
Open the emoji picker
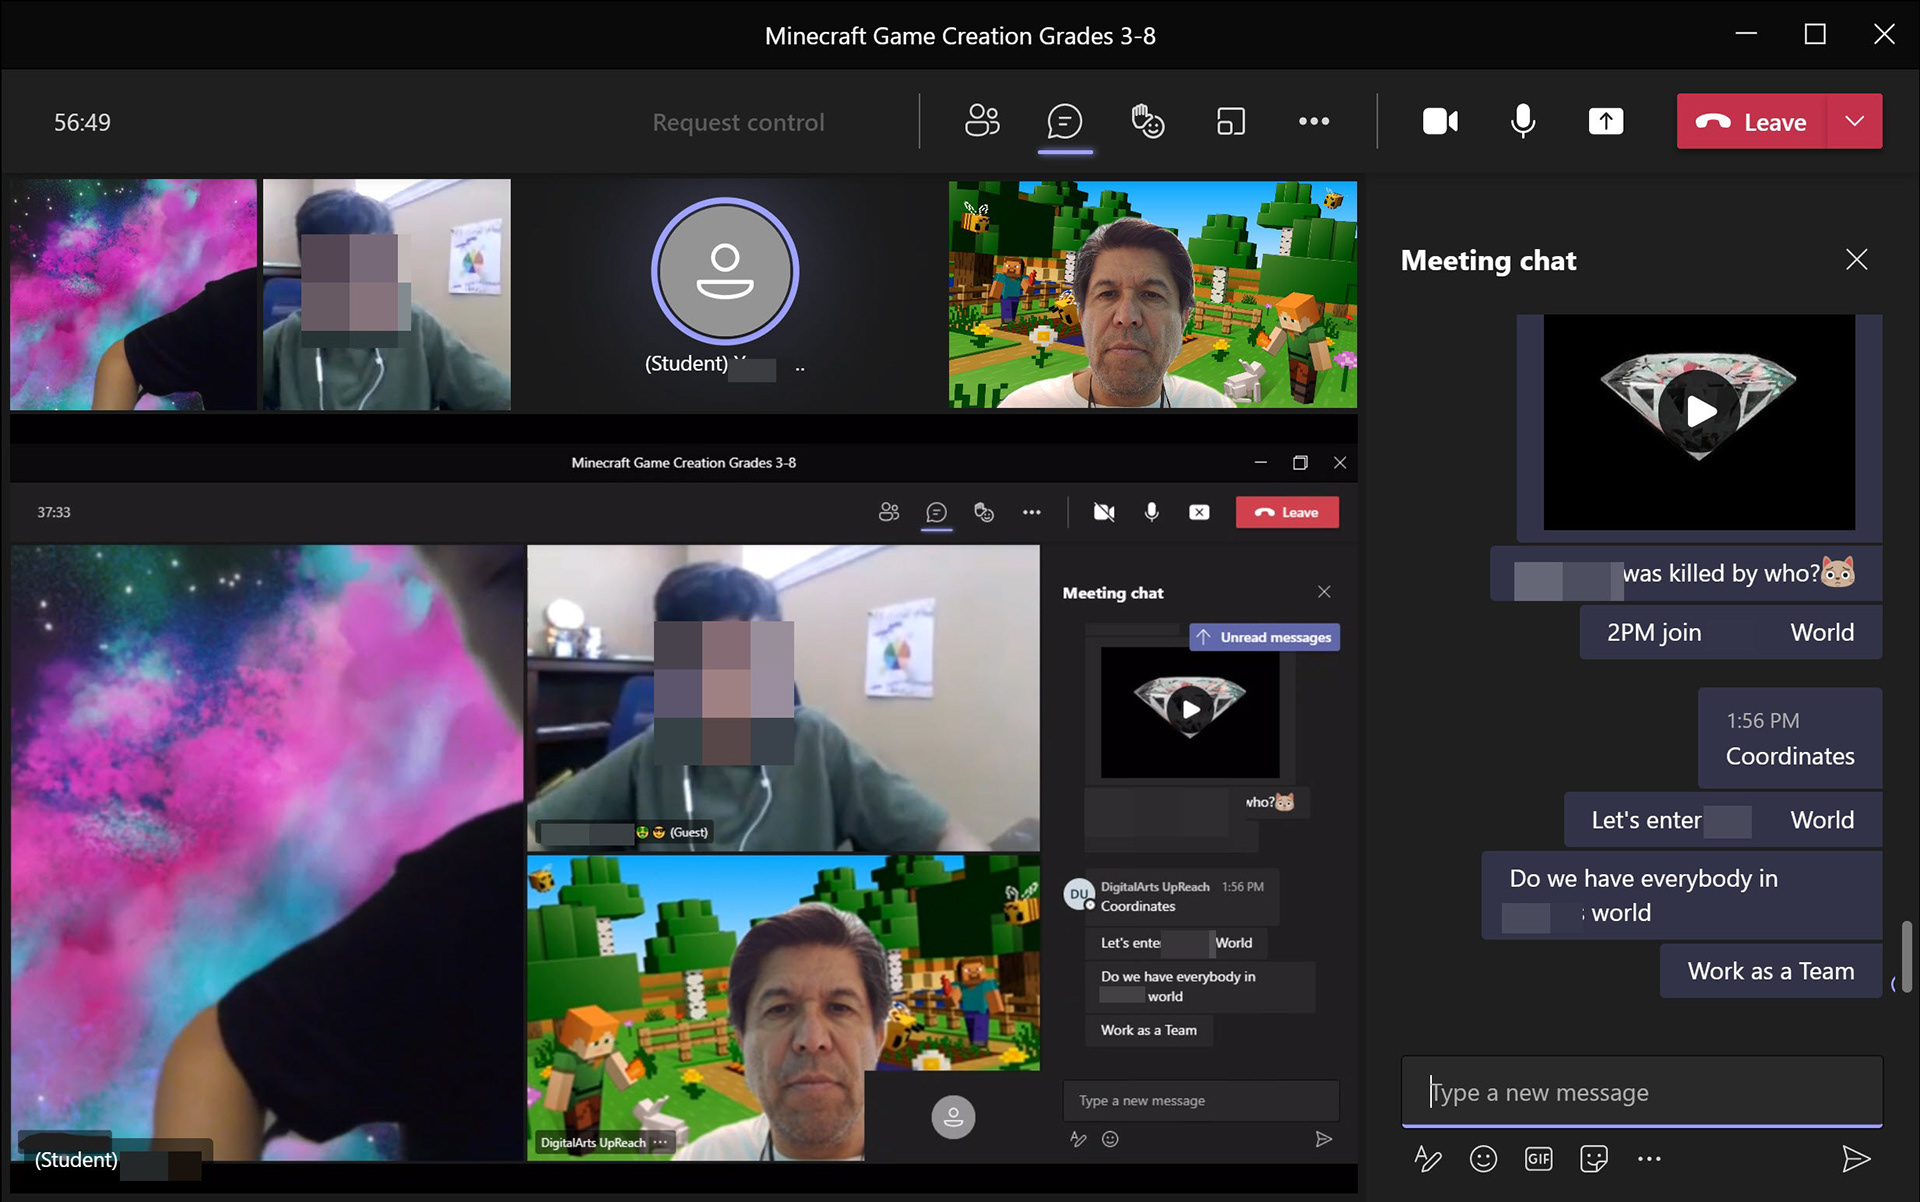click(1483, 1159)
